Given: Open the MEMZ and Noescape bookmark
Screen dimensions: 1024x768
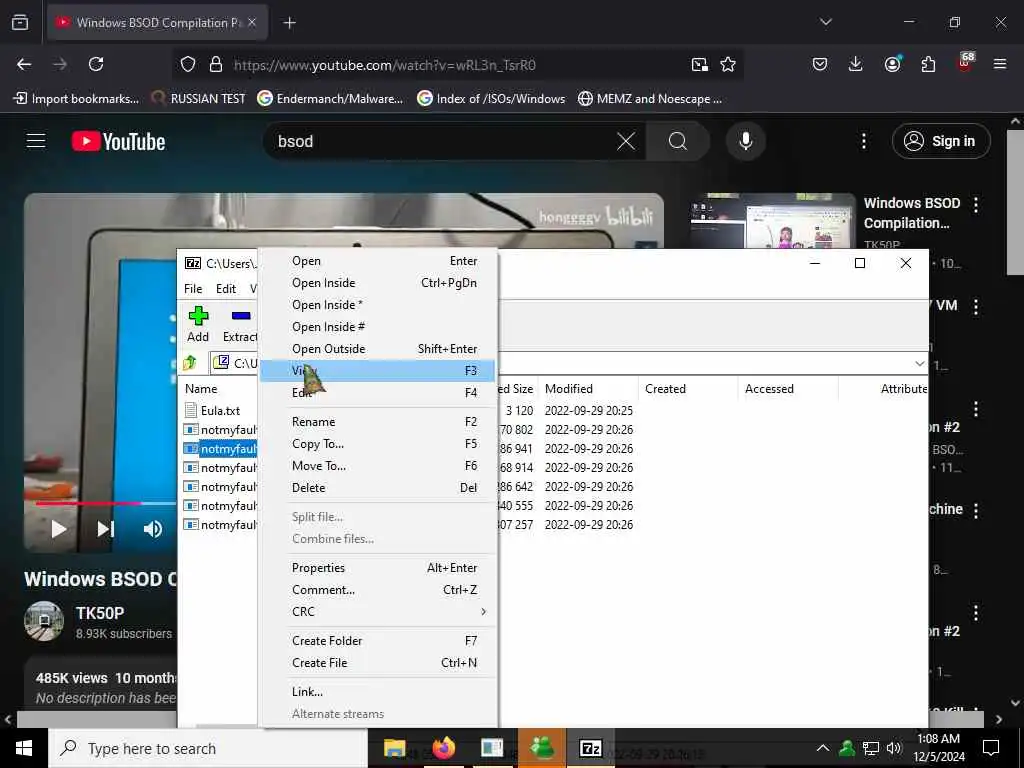Looking at the screenshot, I should click(650, 99).
